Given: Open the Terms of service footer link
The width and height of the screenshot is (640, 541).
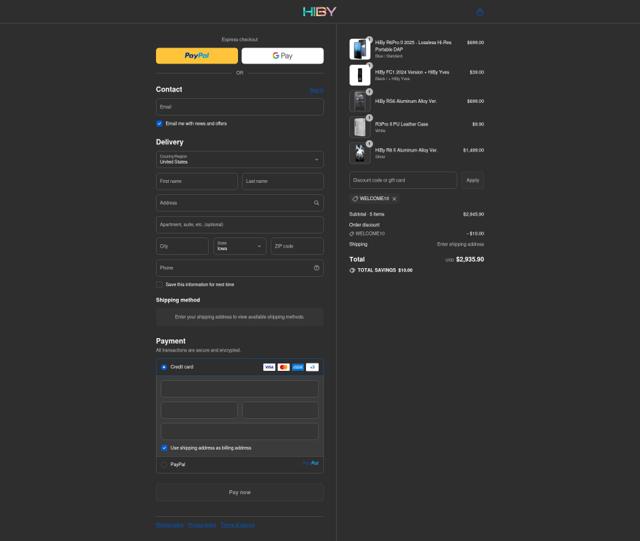Looking at the screenshot, I should coord(238,525).
